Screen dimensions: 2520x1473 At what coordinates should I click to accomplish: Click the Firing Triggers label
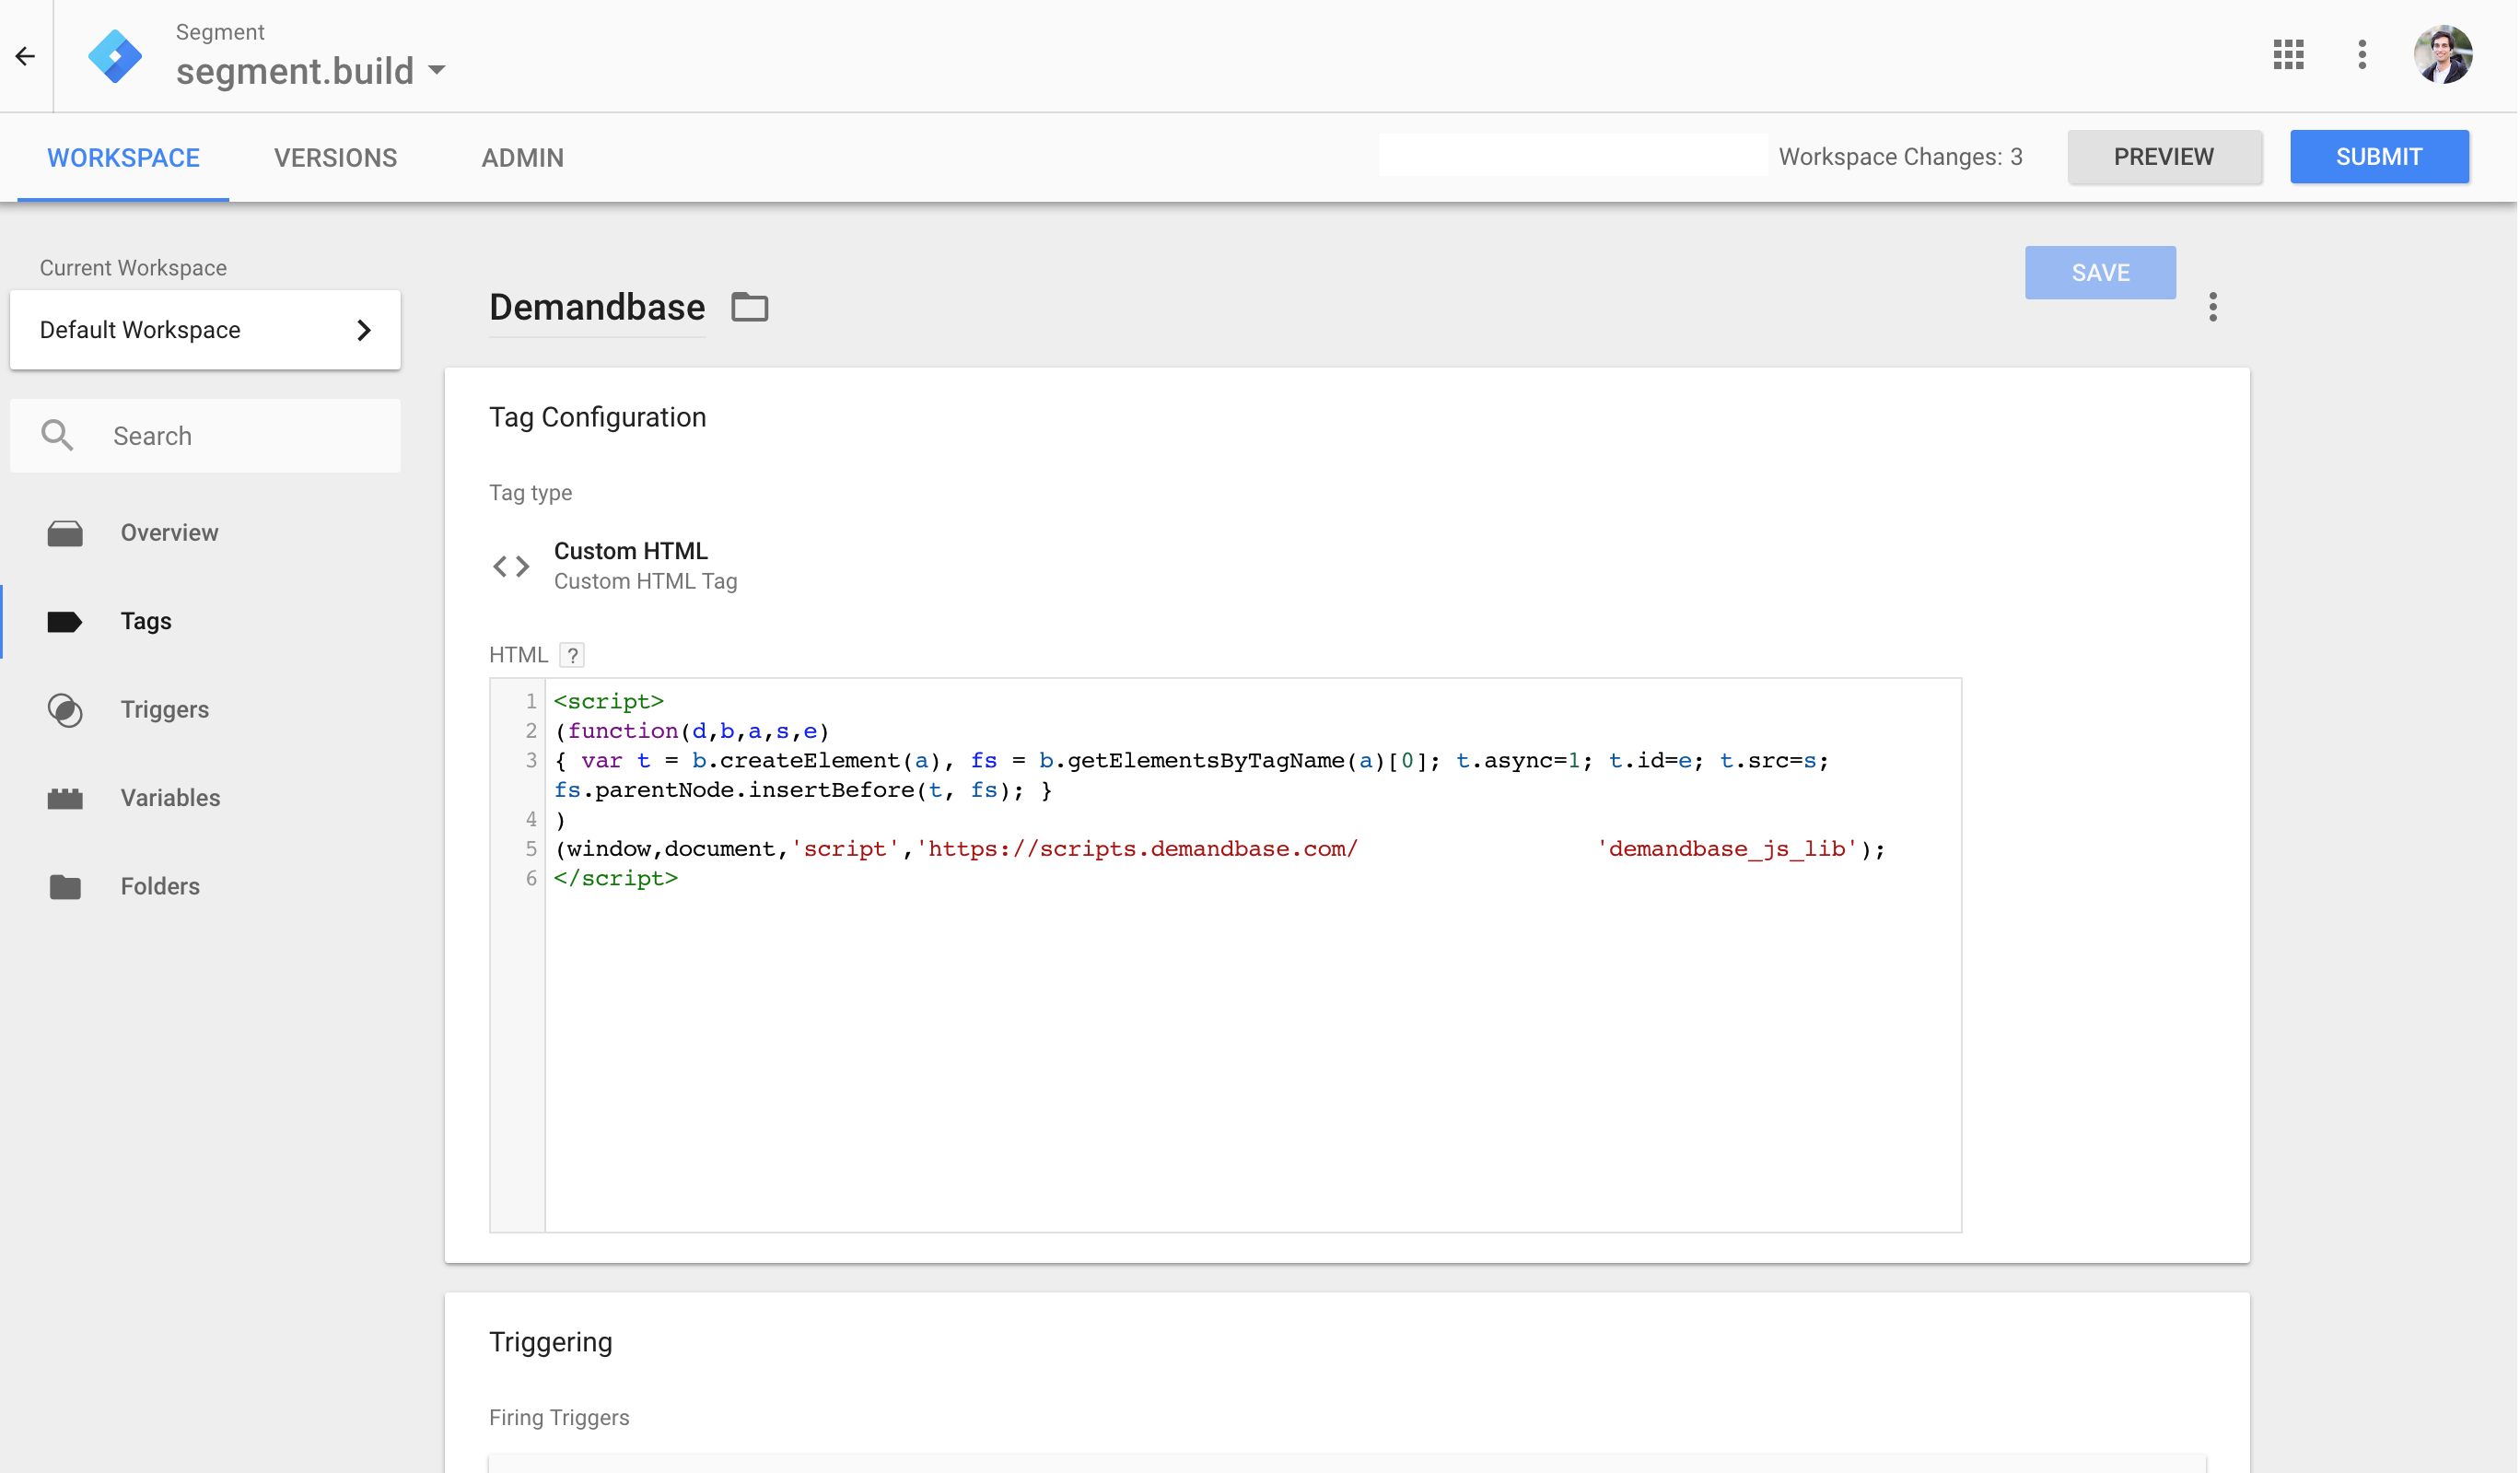(x=560, y=1419)
